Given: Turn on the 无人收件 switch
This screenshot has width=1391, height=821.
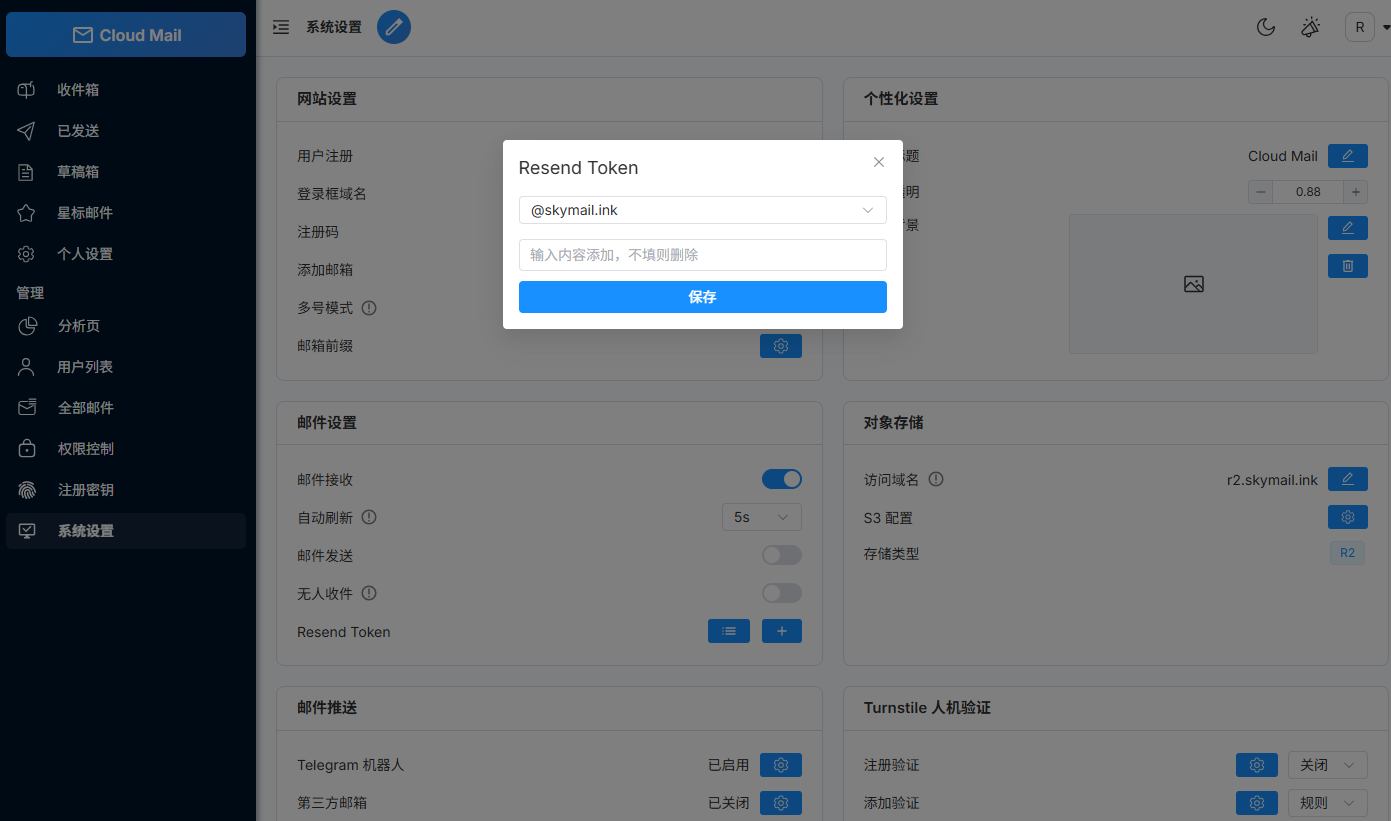Looking at the screenshot, I should (x=781, y=593).
